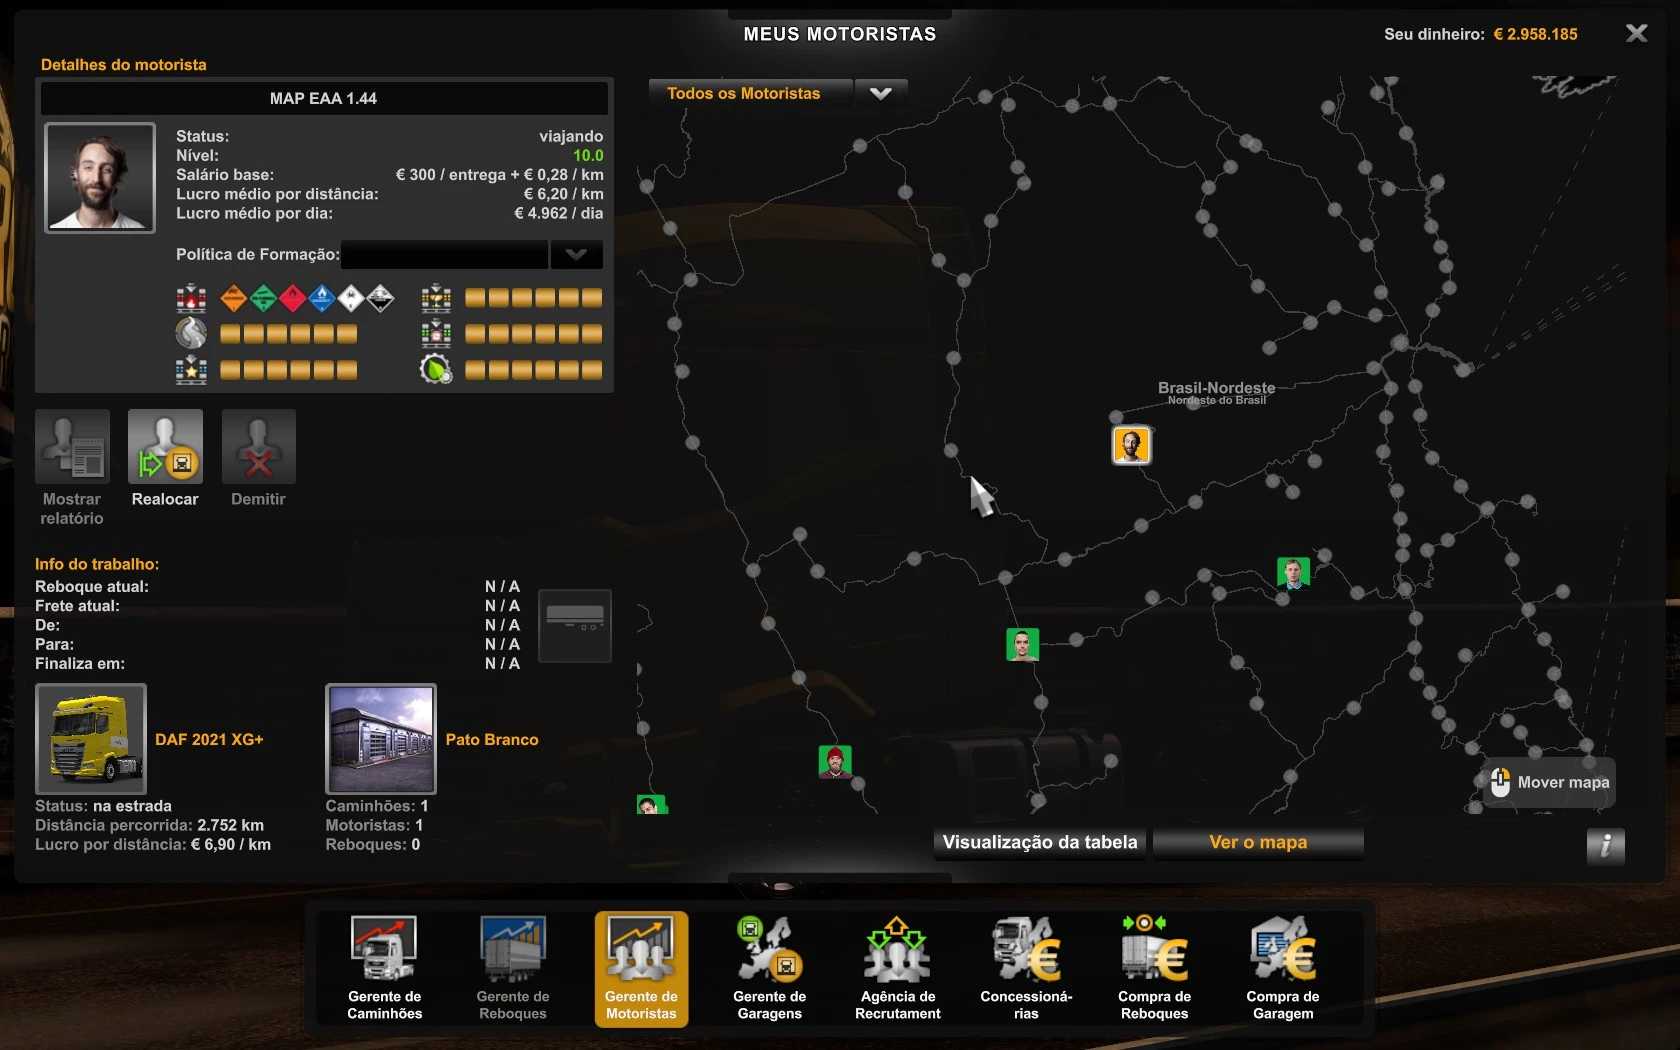Open Política de Formação dropdown arrow
The height and width of the screenshot is (1050, 1680).
(x=576, y=255)
